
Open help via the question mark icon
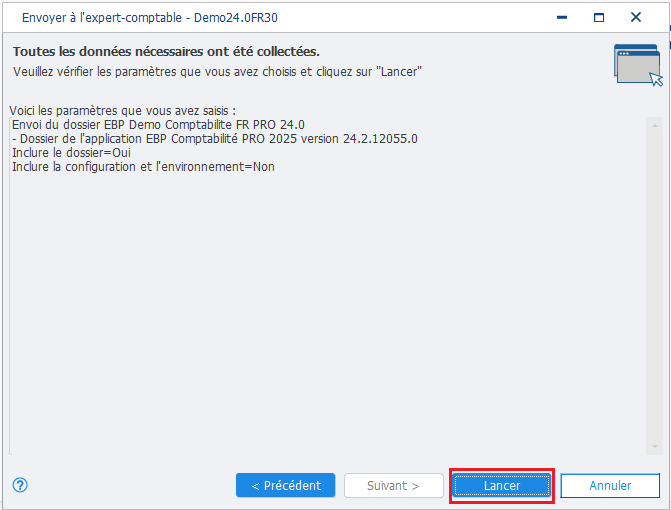[20, 485]
